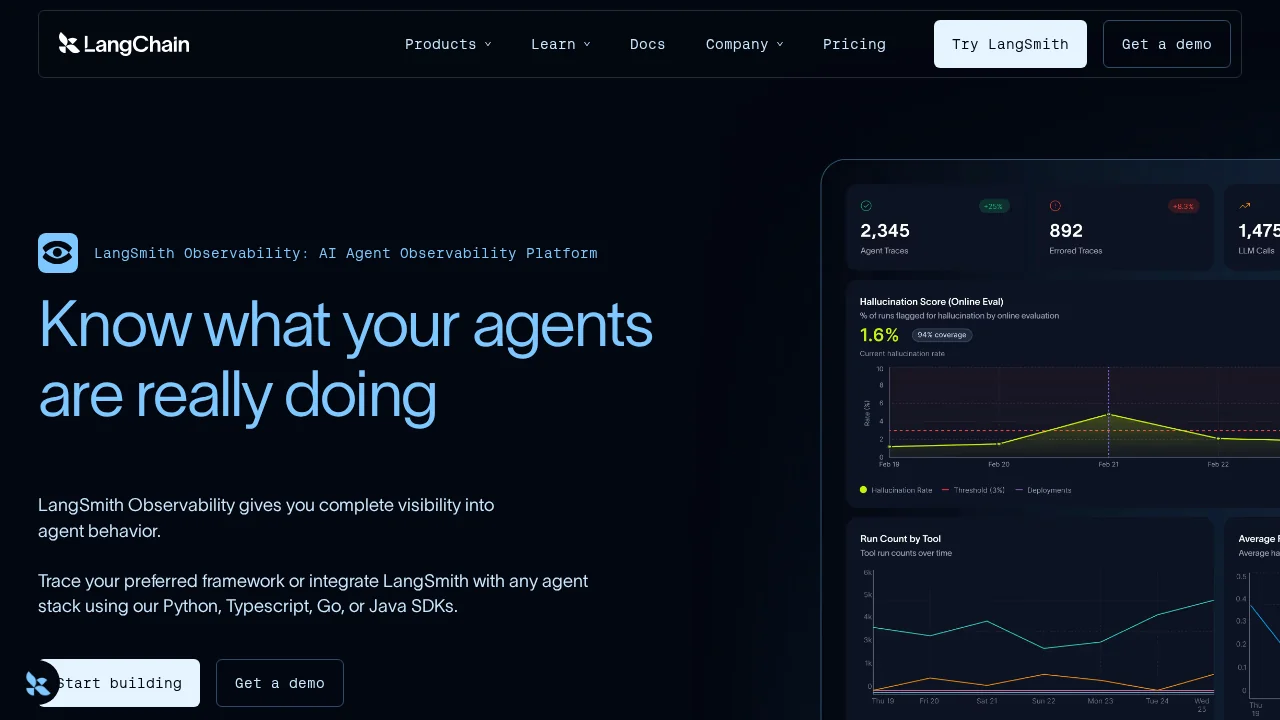Image resolution: width=1280 pixels, height=720 pixels.
Task: Open the Pricing page
Action: [x=854, y=44]
